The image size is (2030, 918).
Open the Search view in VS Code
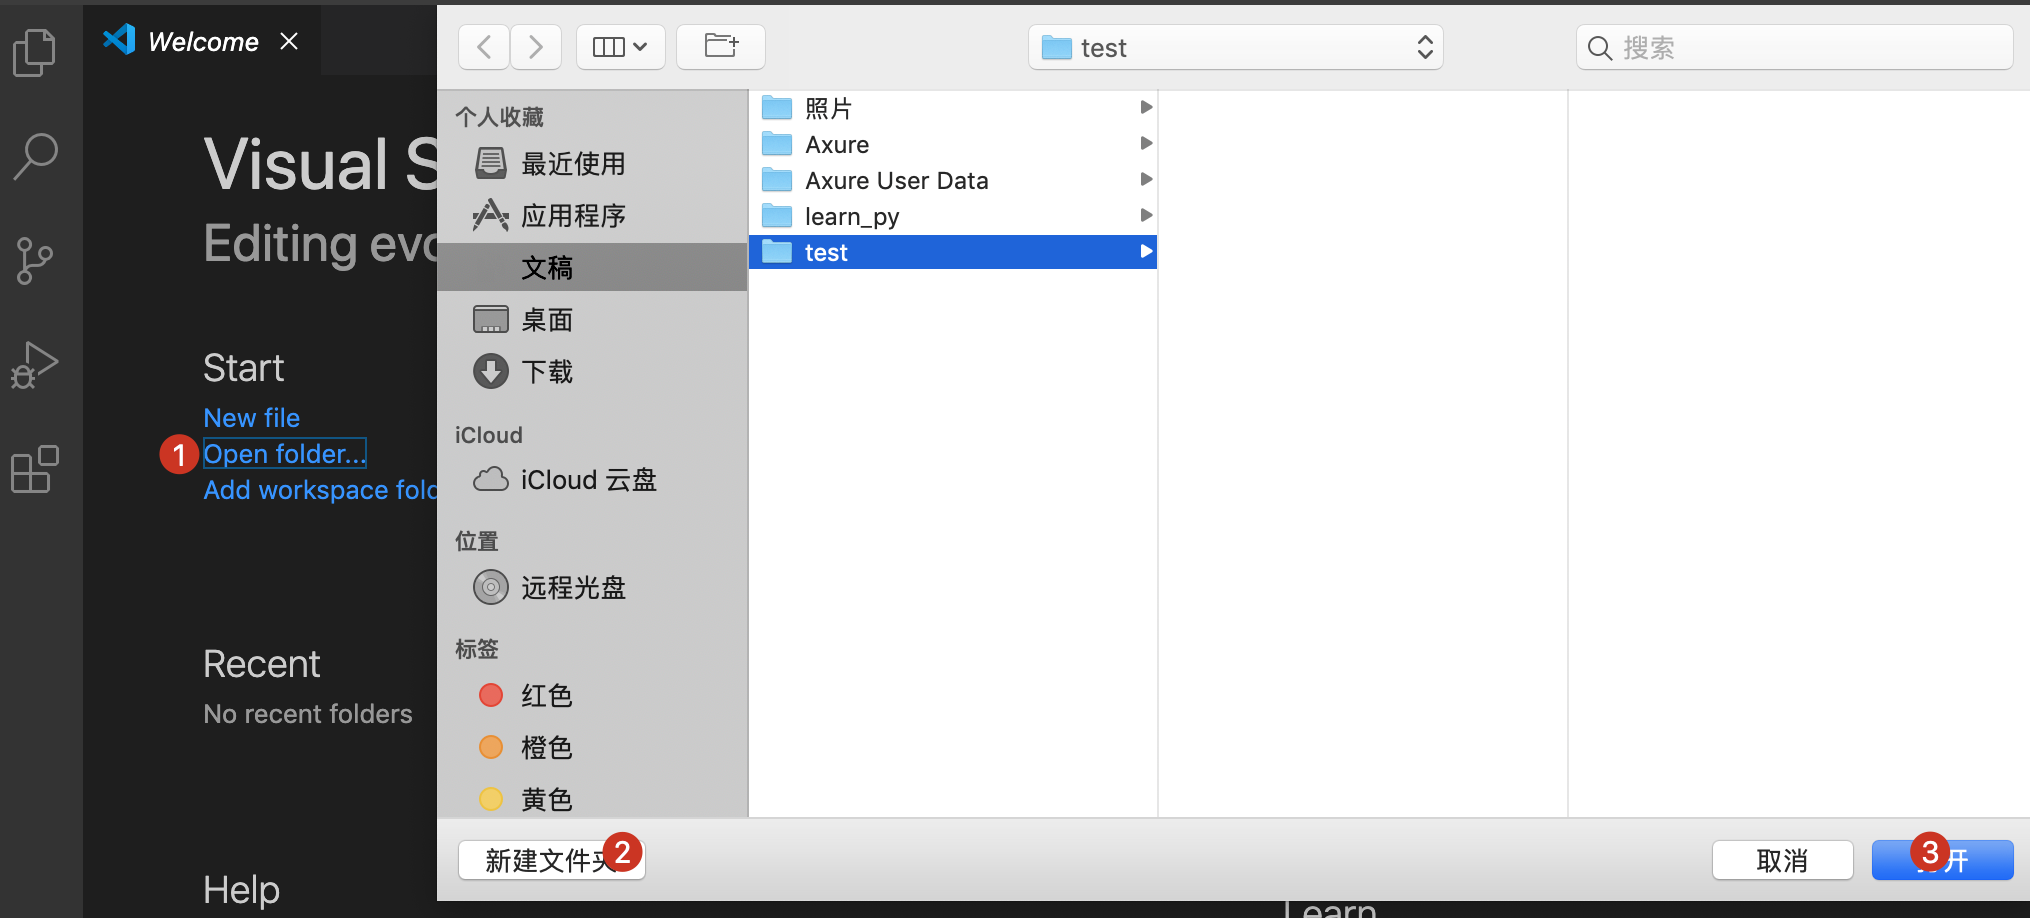pos(35,156)
